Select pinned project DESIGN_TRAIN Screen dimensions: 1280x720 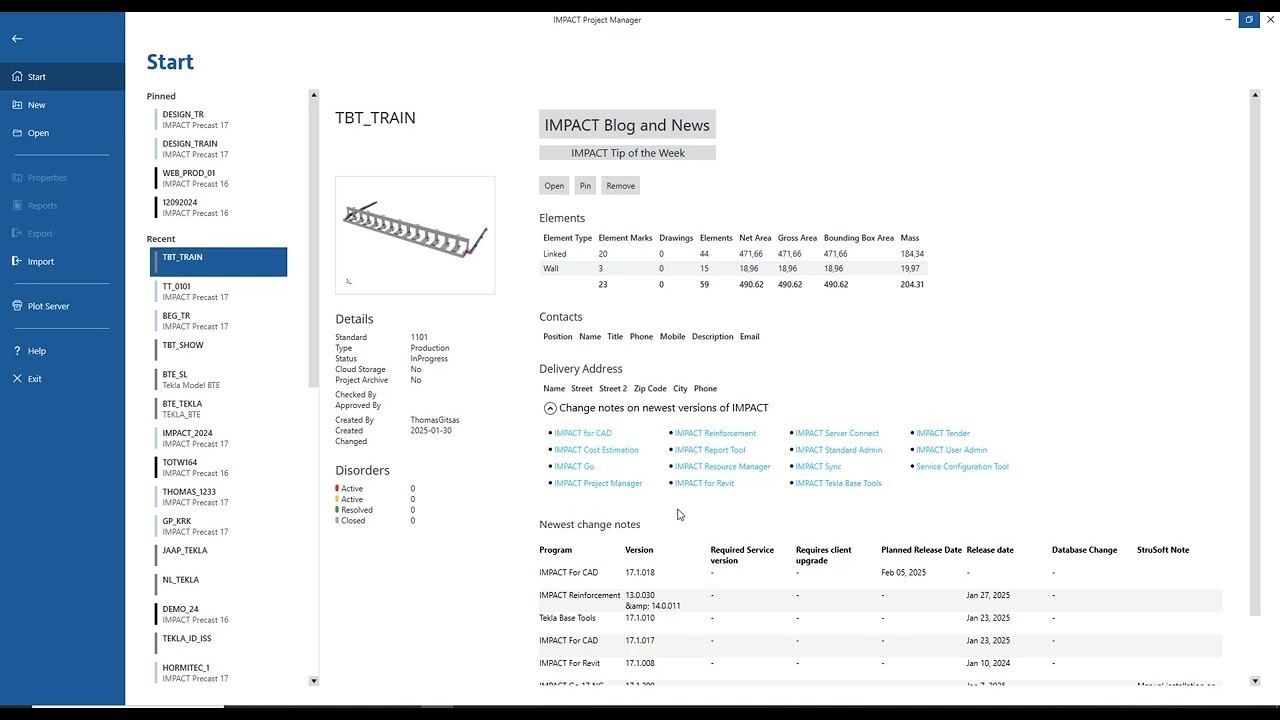coord(218,149)
